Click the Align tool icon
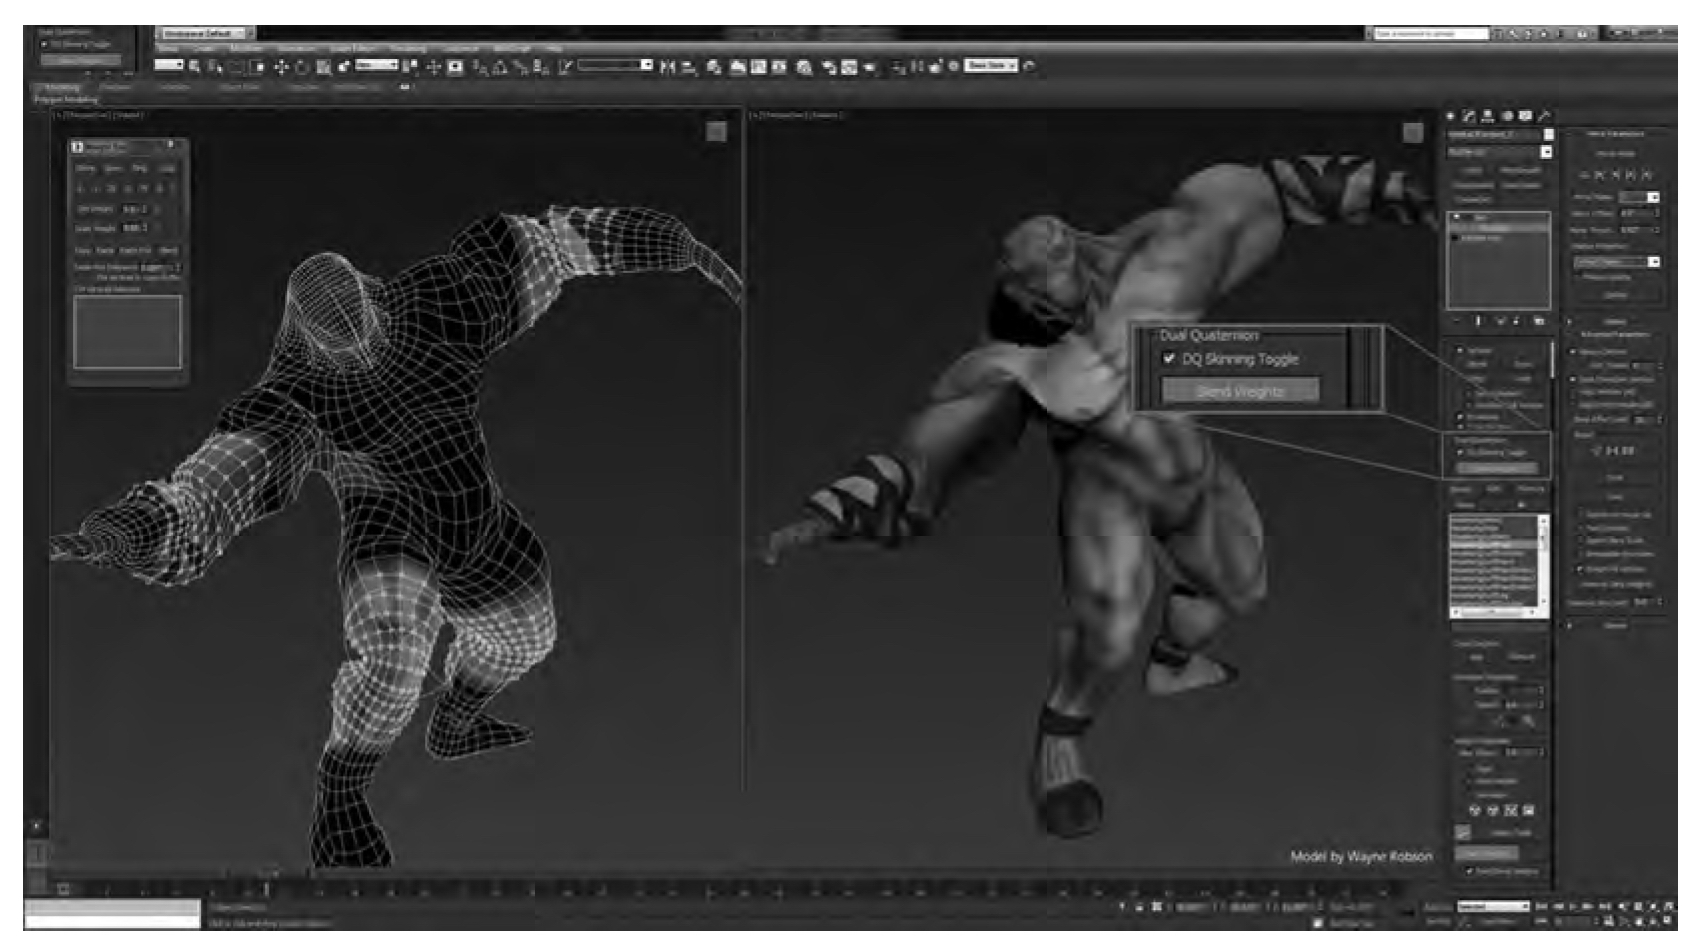The width and height of the screenshot is (1706, 945). 689,67
